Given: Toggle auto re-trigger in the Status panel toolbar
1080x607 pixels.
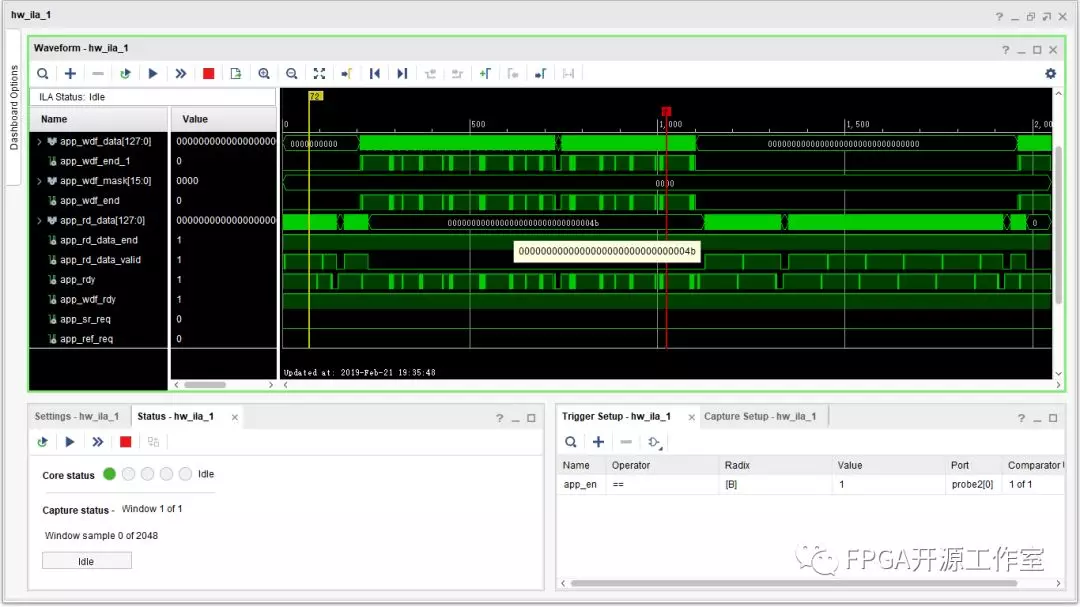Looking at the screenshot, I should pos(43,441).
